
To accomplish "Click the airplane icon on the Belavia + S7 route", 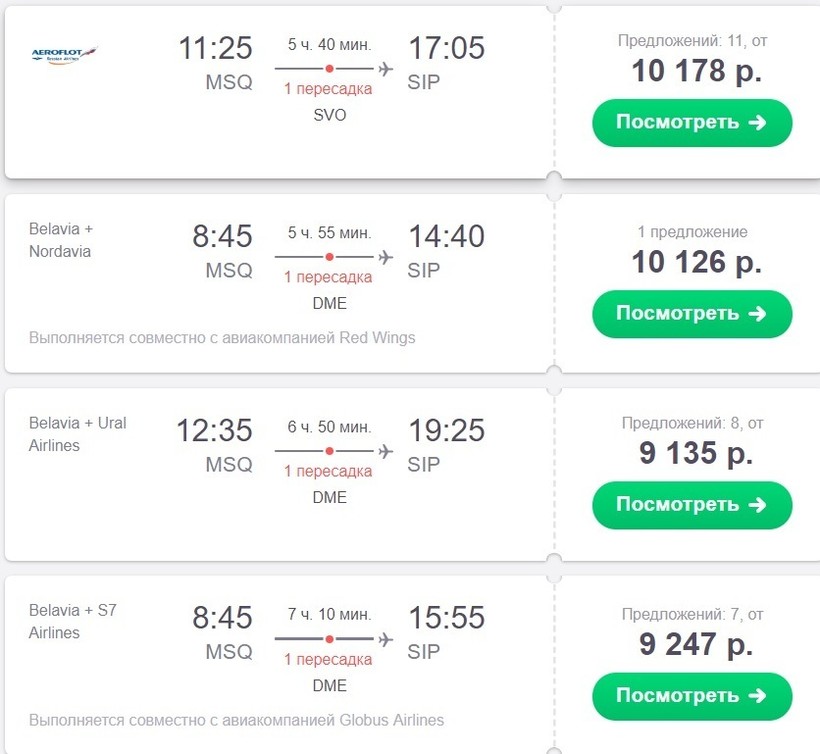I will click(385, 638).
